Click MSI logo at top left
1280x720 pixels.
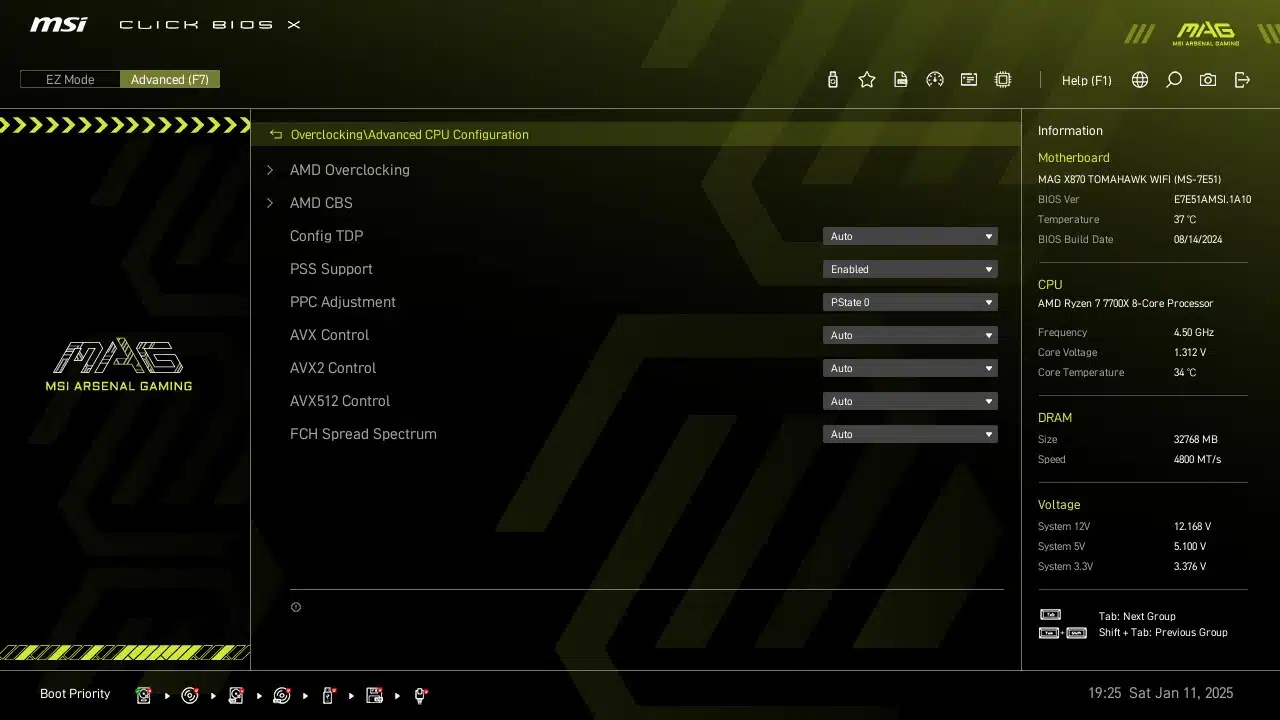[x=58, y=24]
